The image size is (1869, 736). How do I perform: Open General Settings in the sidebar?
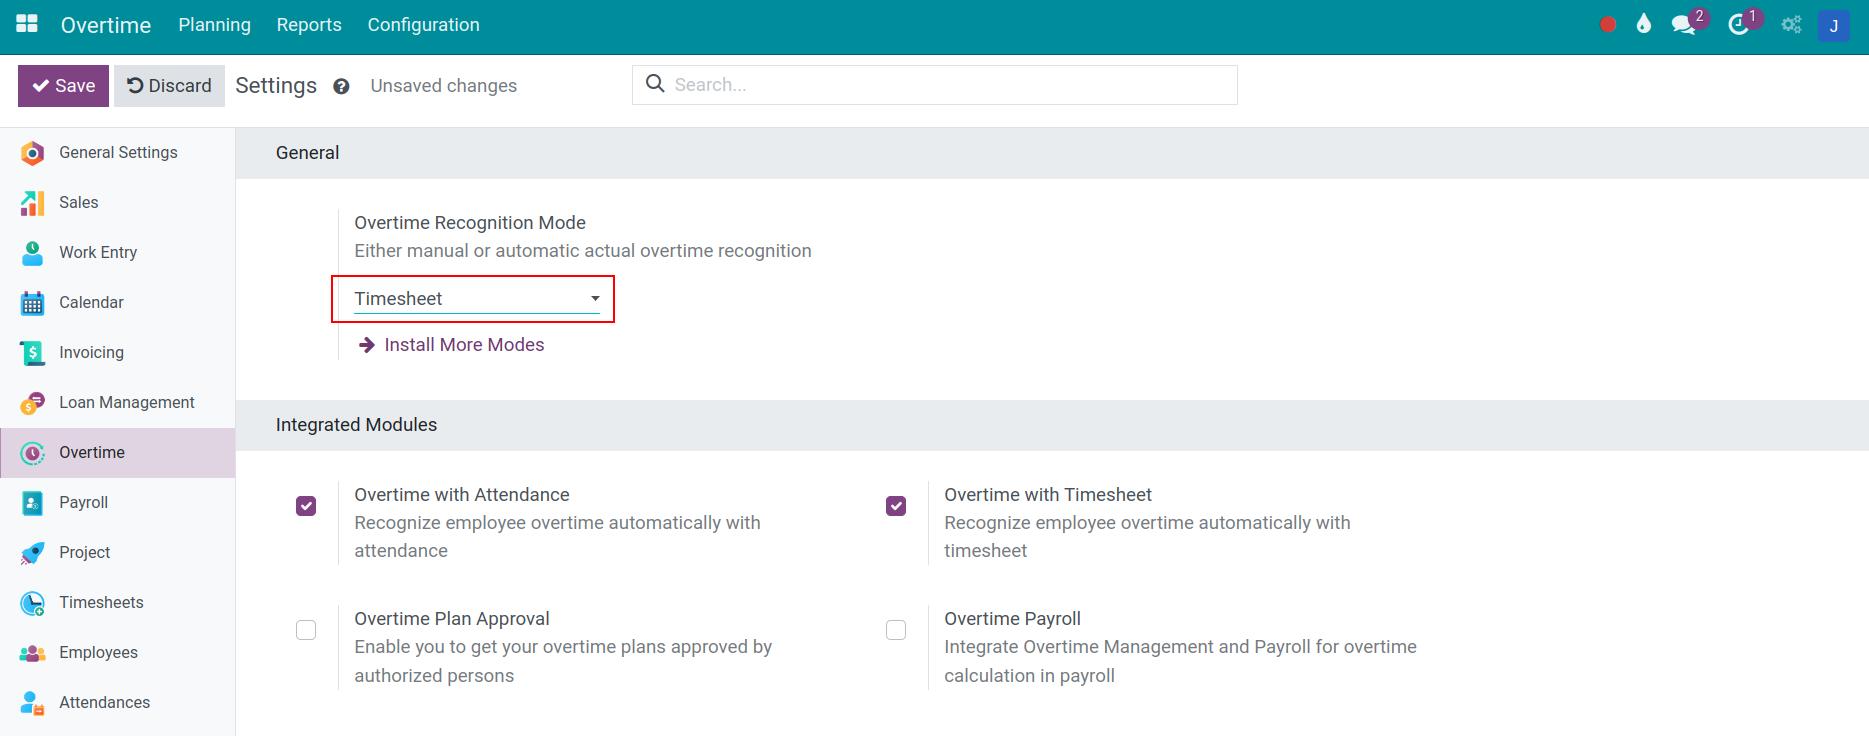click(118, 153)
